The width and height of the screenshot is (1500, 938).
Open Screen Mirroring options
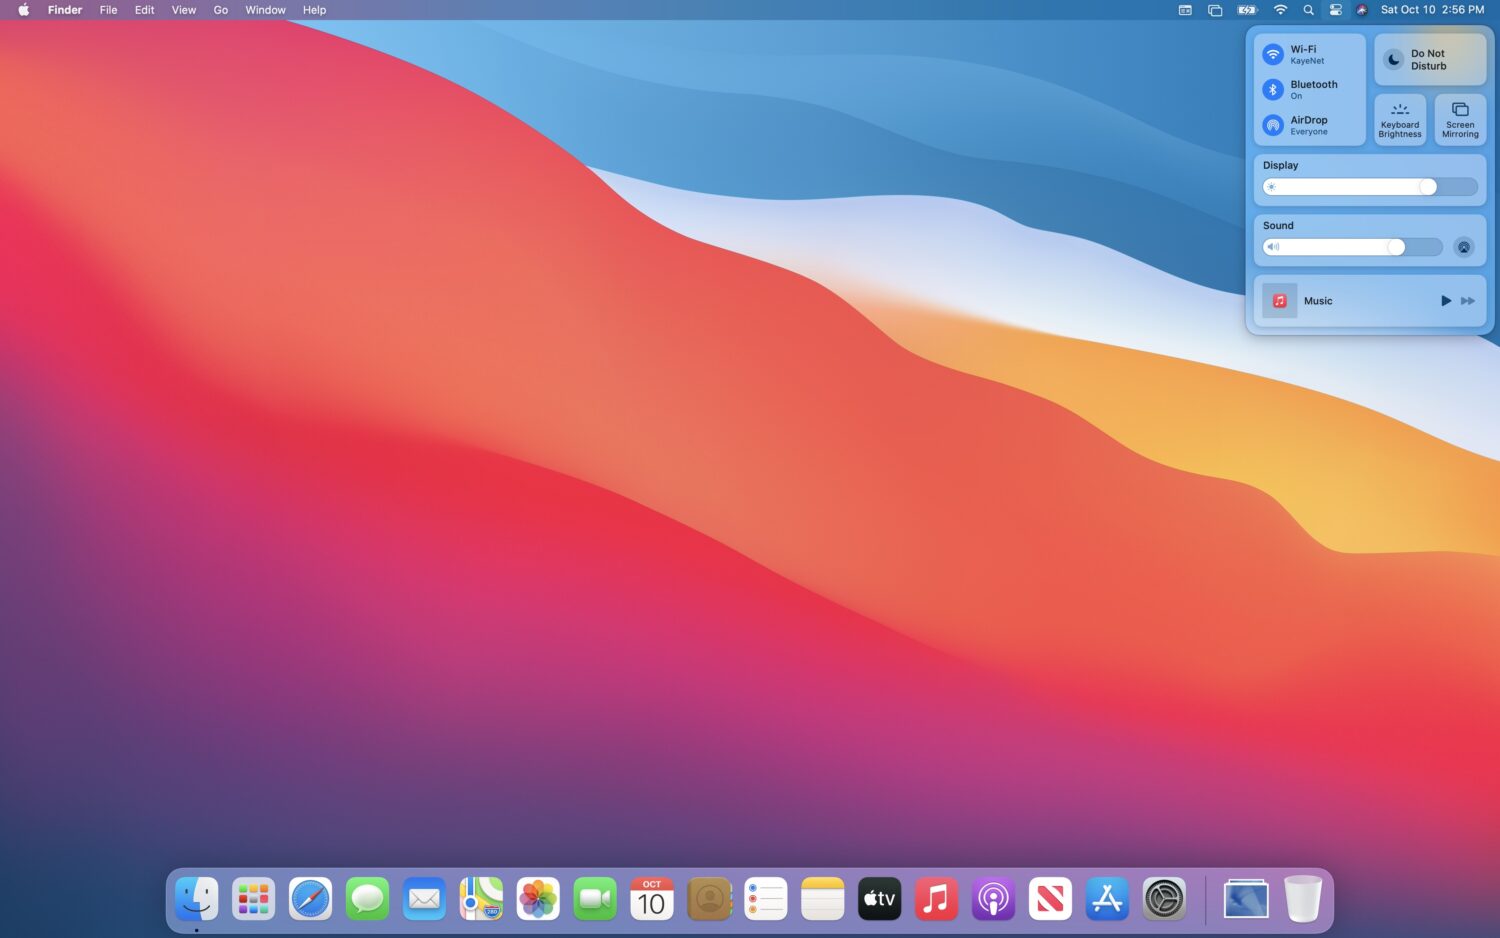tap(1459, 119)
